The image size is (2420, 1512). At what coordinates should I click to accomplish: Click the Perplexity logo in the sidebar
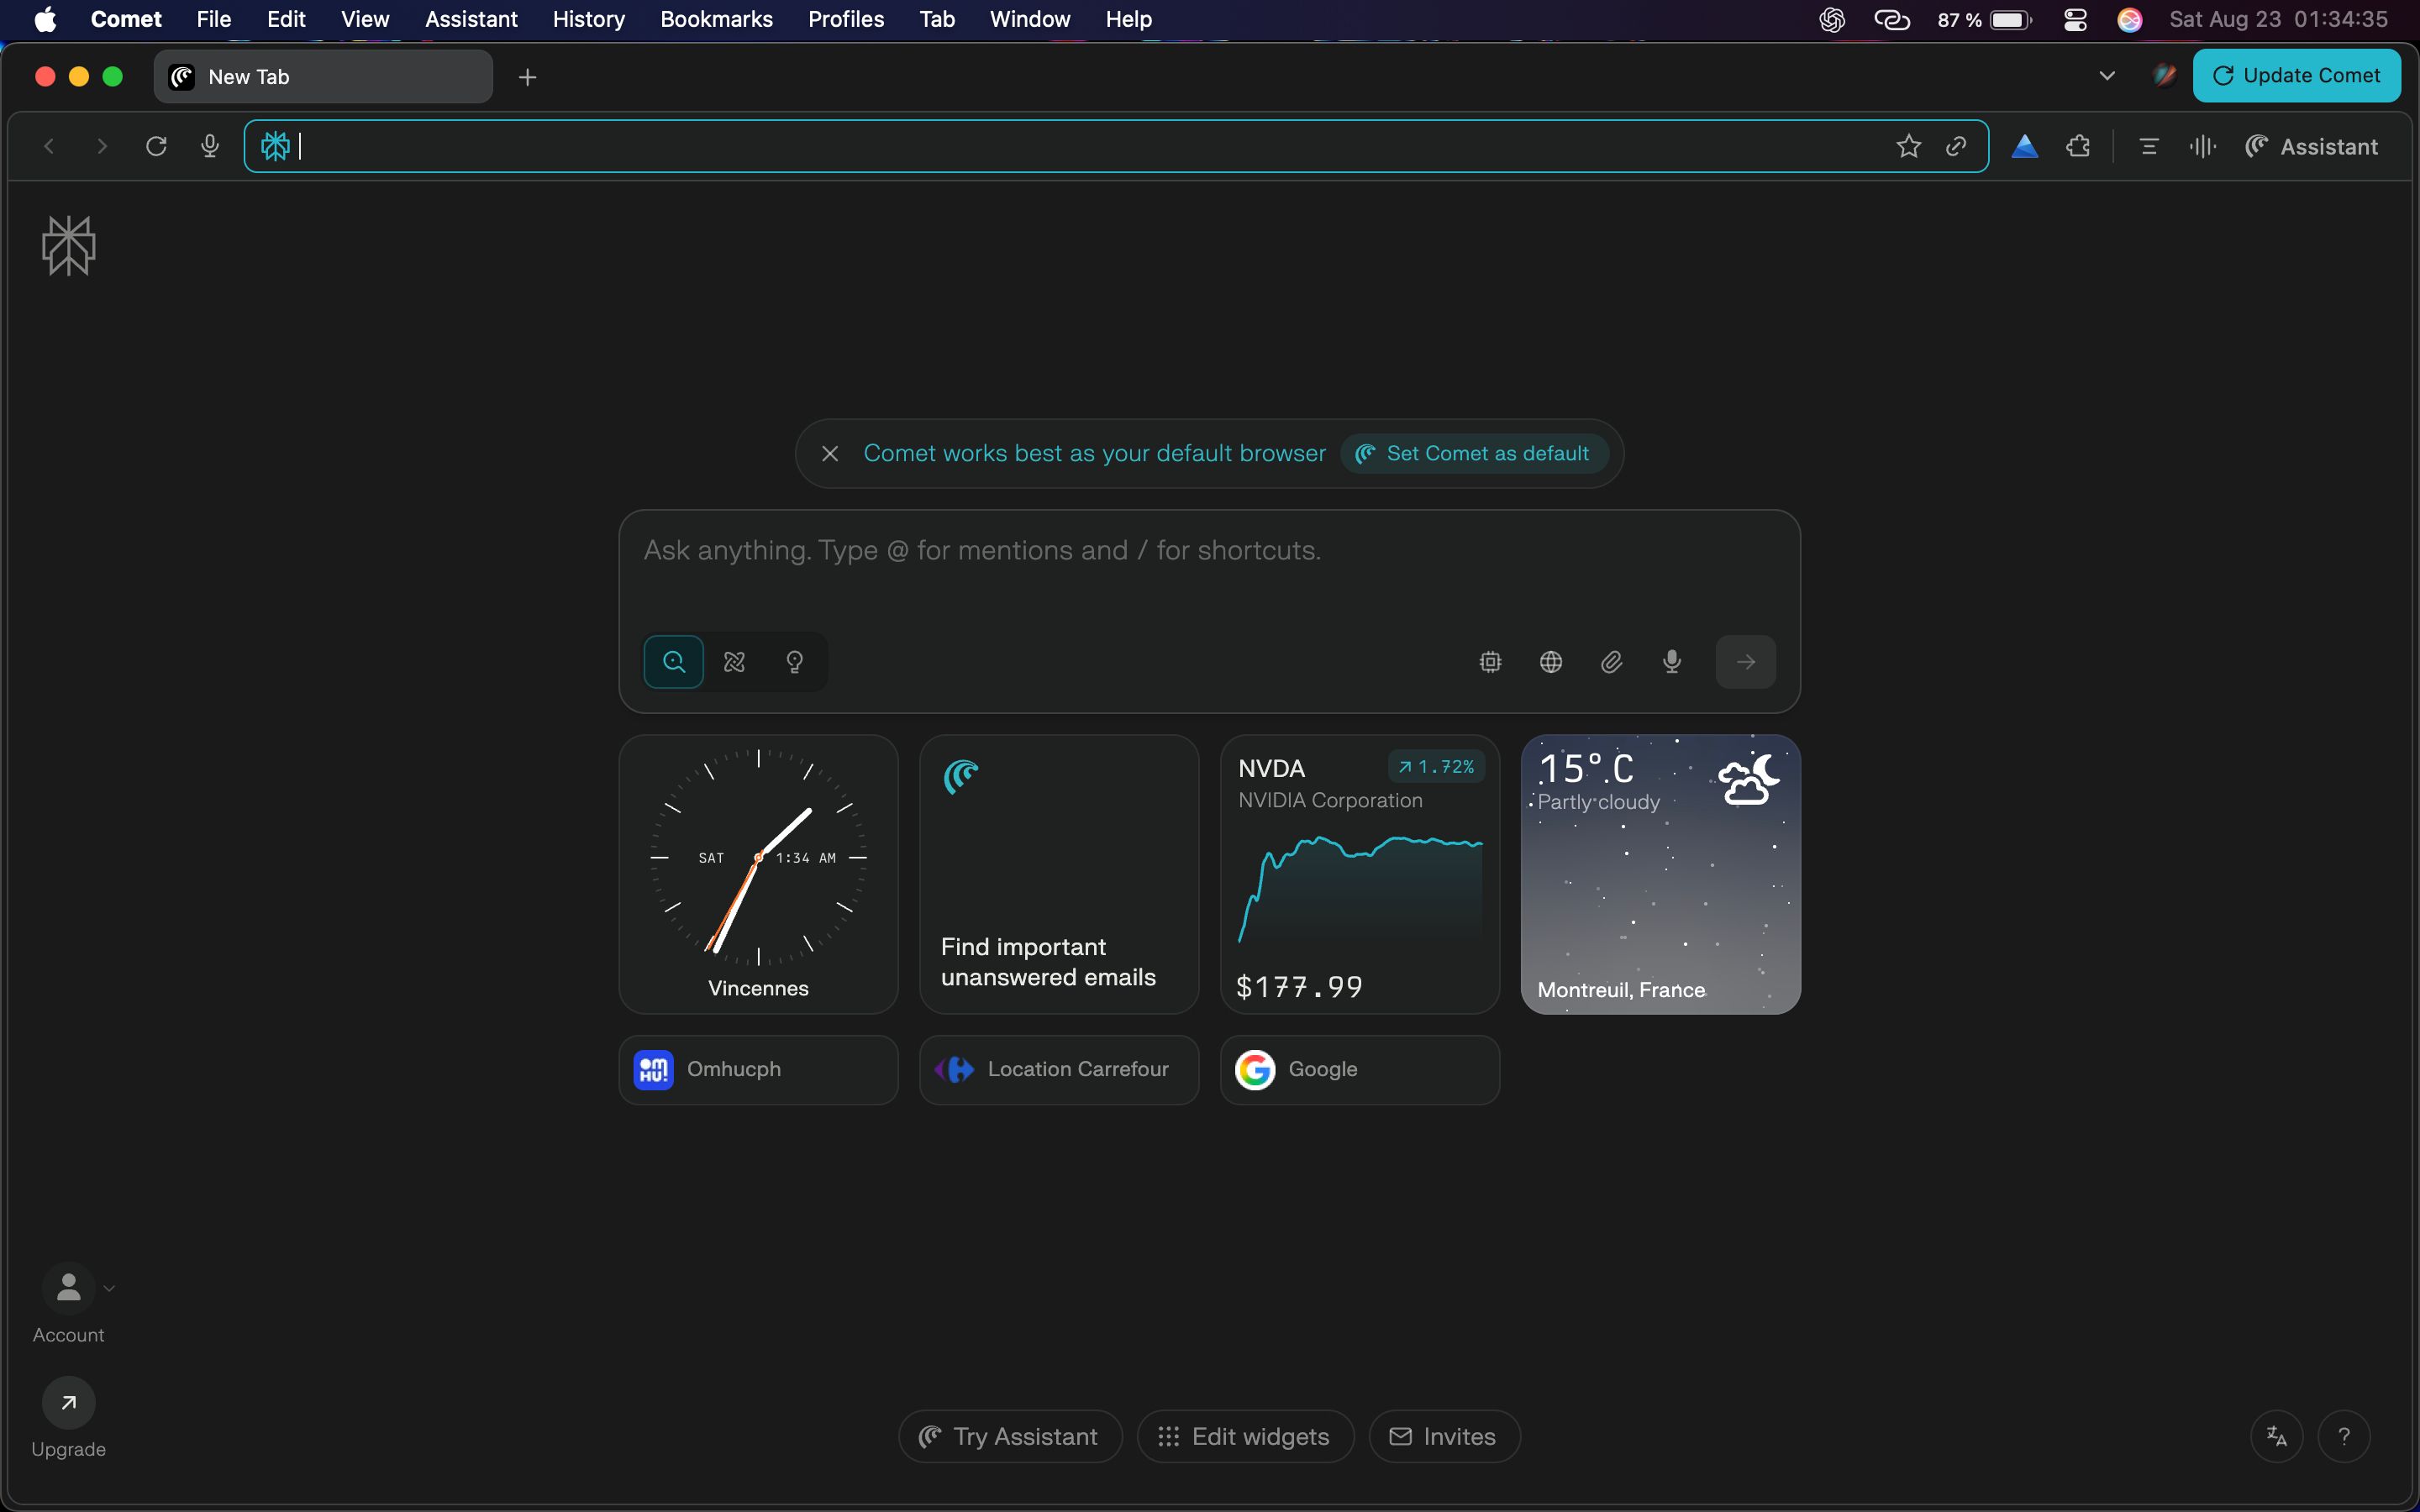coord(69,245)
